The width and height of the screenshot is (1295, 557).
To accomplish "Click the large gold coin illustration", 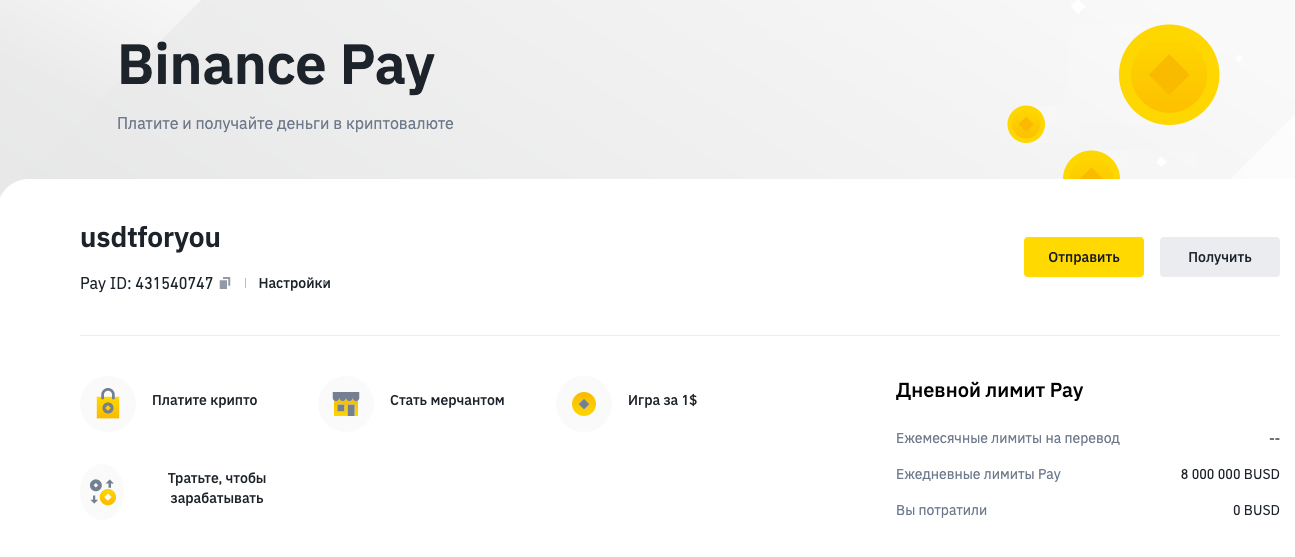I will tap(1168, 74).
